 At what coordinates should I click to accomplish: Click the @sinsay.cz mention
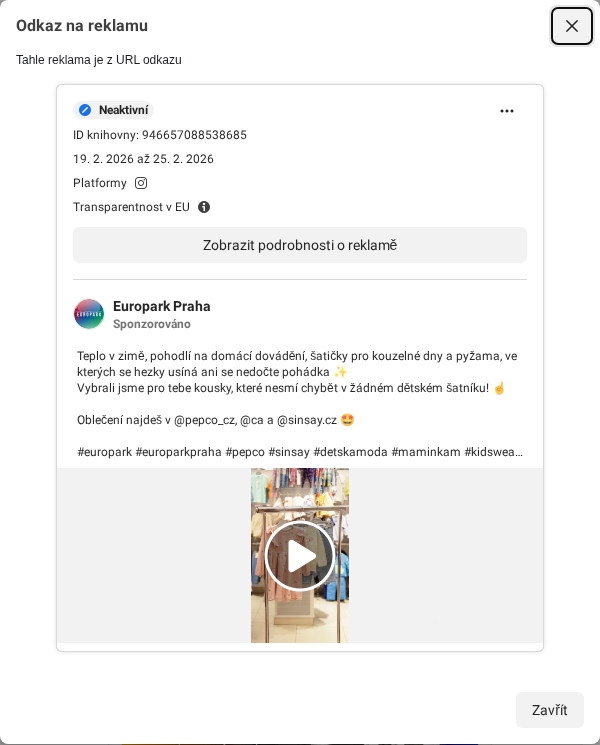pos(307,420)
